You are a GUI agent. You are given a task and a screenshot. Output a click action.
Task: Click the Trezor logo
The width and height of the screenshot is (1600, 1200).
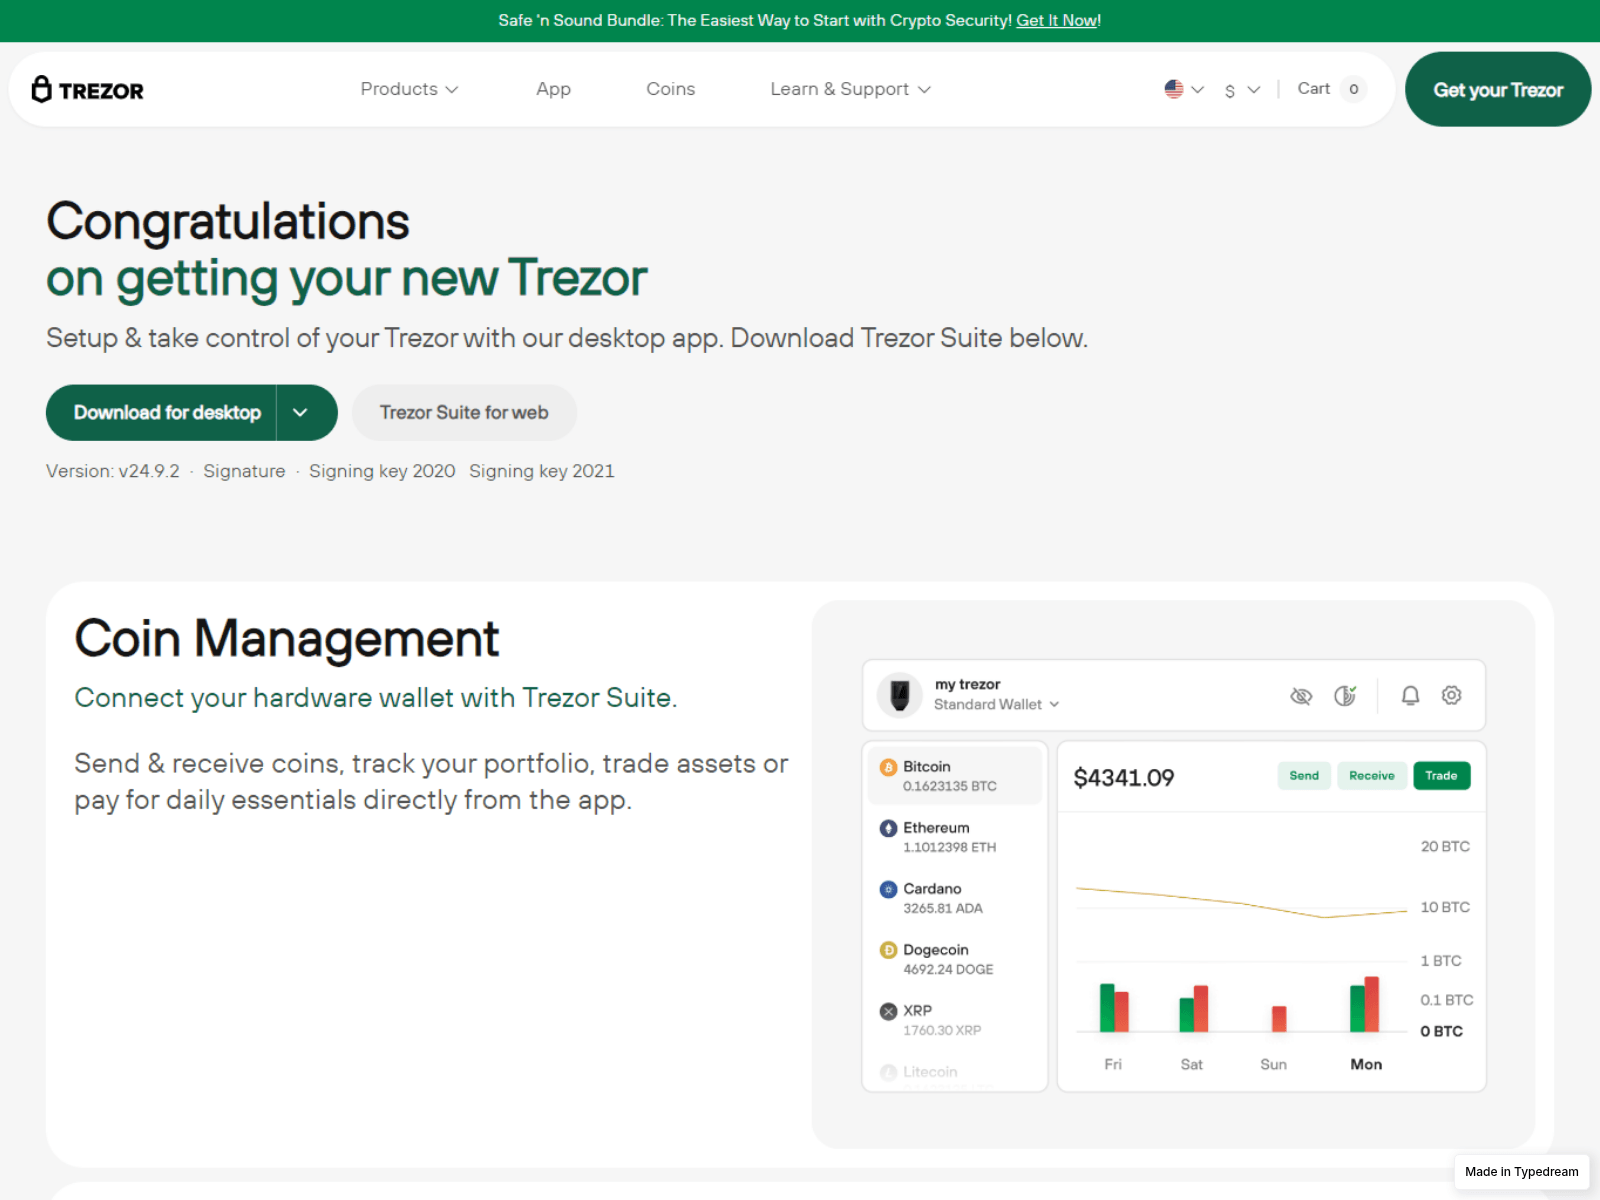click(x=88, y=90)
